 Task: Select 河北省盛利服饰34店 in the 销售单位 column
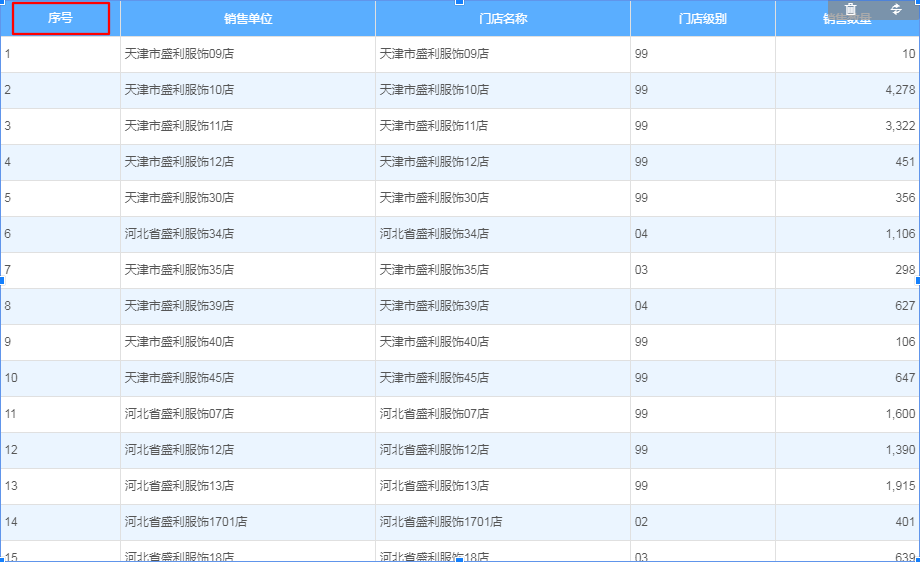click(x=179, y=233)
